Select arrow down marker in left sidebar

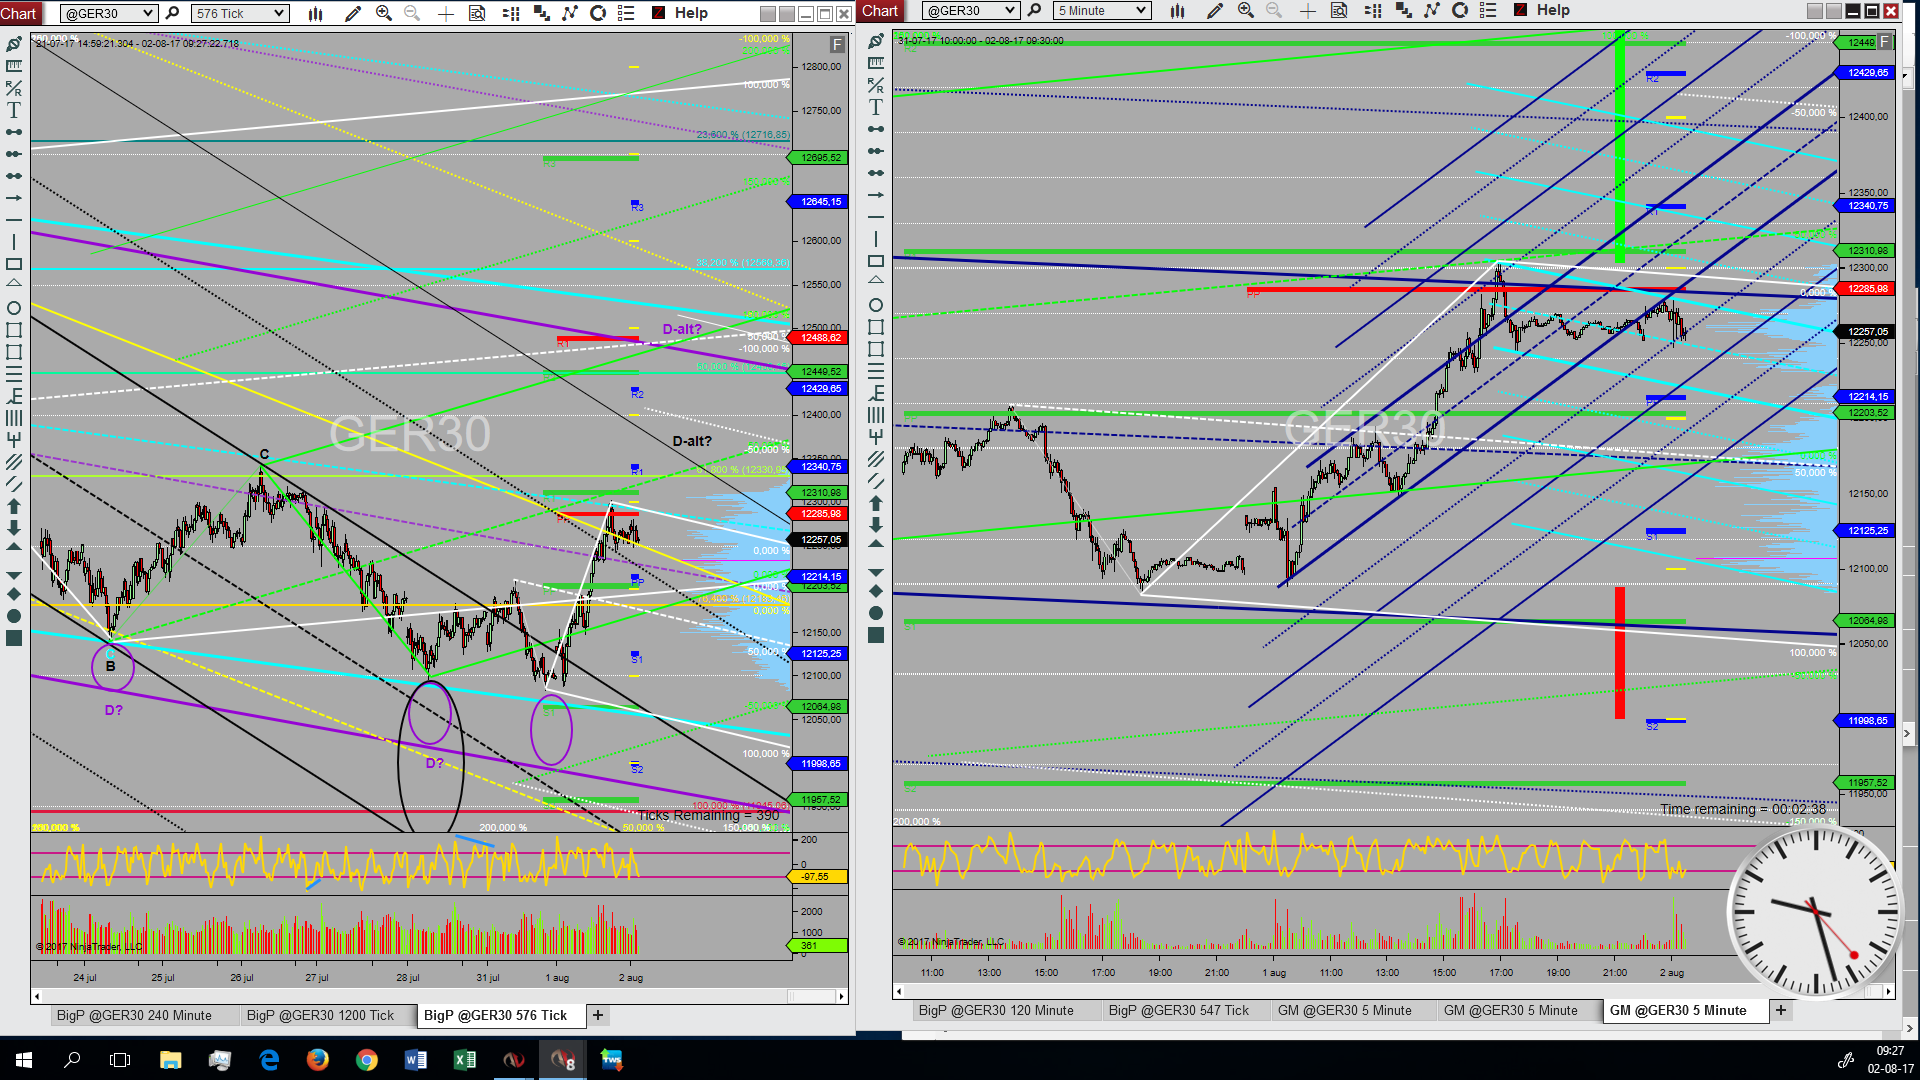[14, 528]
